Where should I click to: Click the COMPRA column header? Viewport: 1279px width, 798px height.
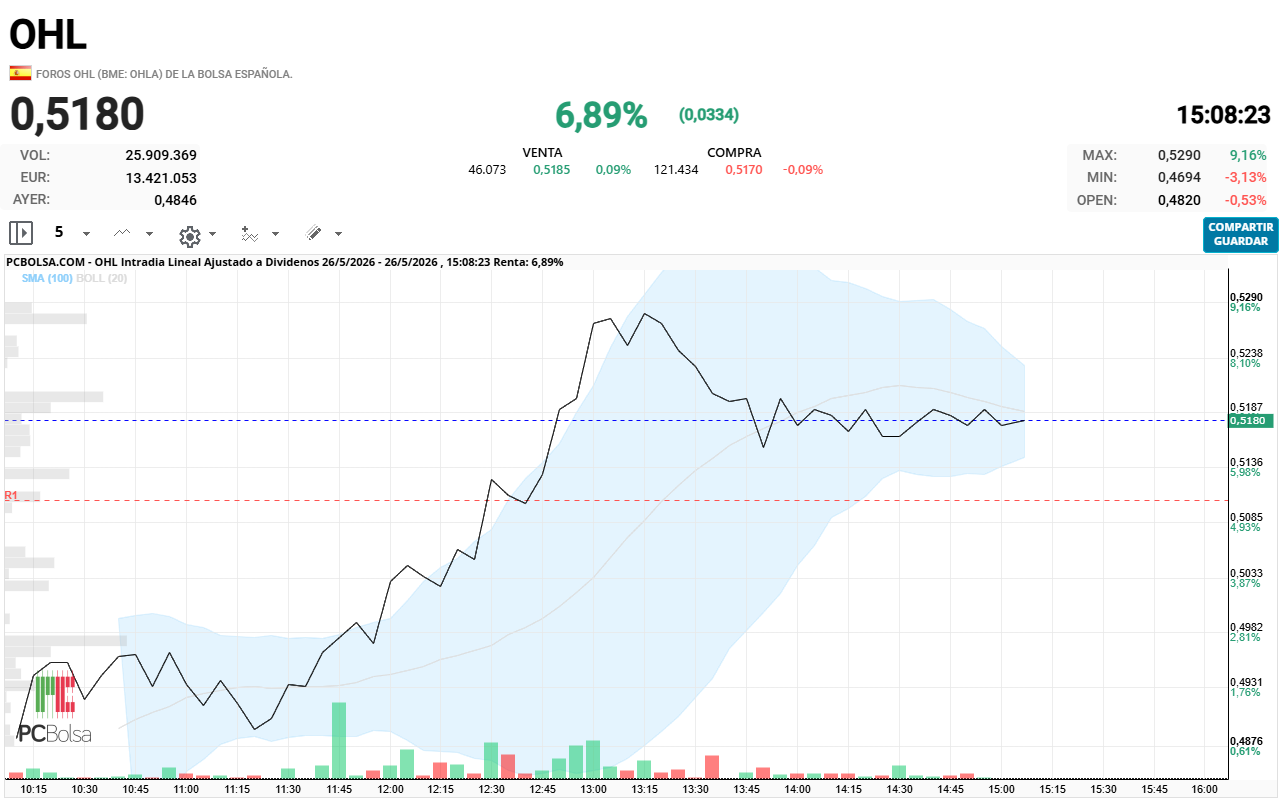[734, 153]
